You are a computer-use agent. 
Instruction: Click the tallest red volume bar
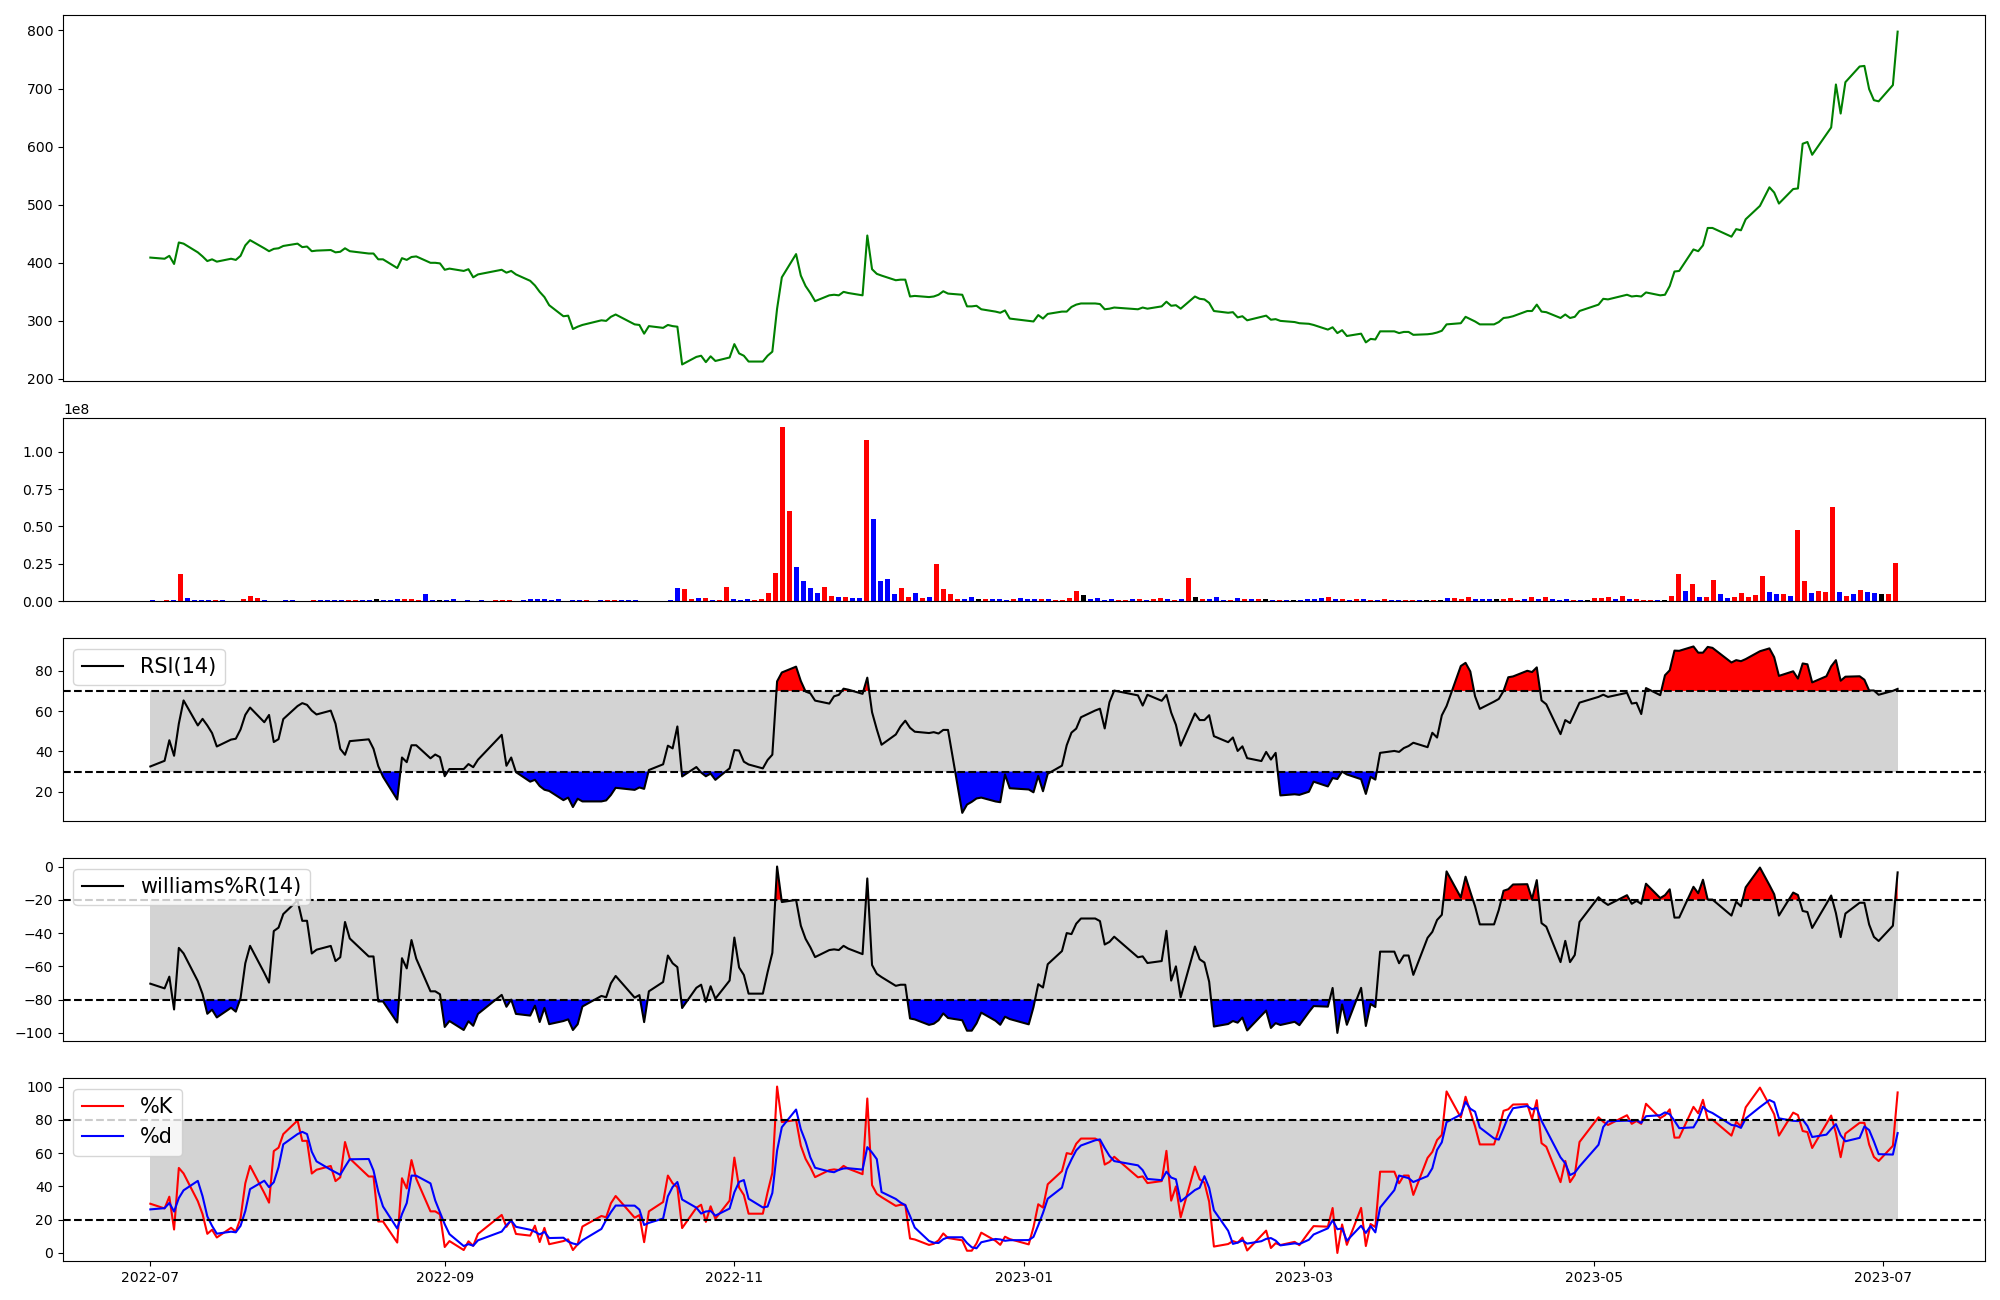pos(782,515)
